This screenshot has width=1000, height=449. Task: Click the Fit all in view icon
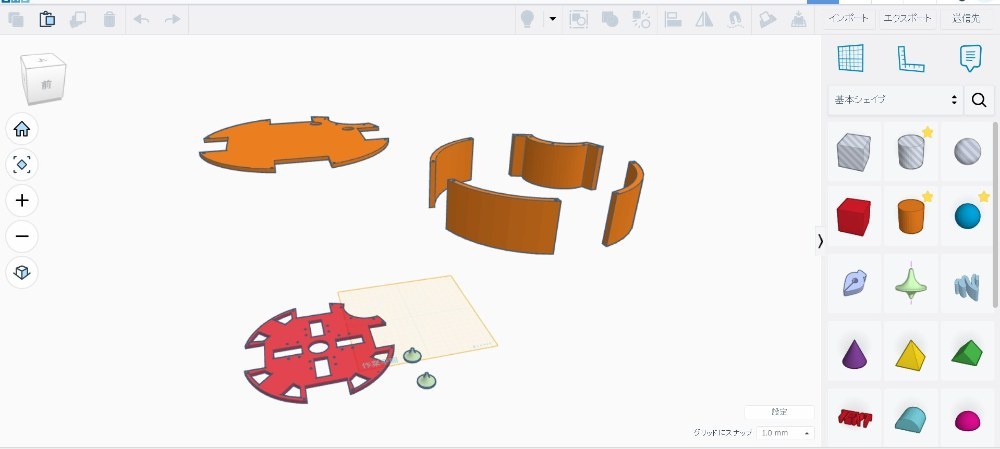point(22,165)
